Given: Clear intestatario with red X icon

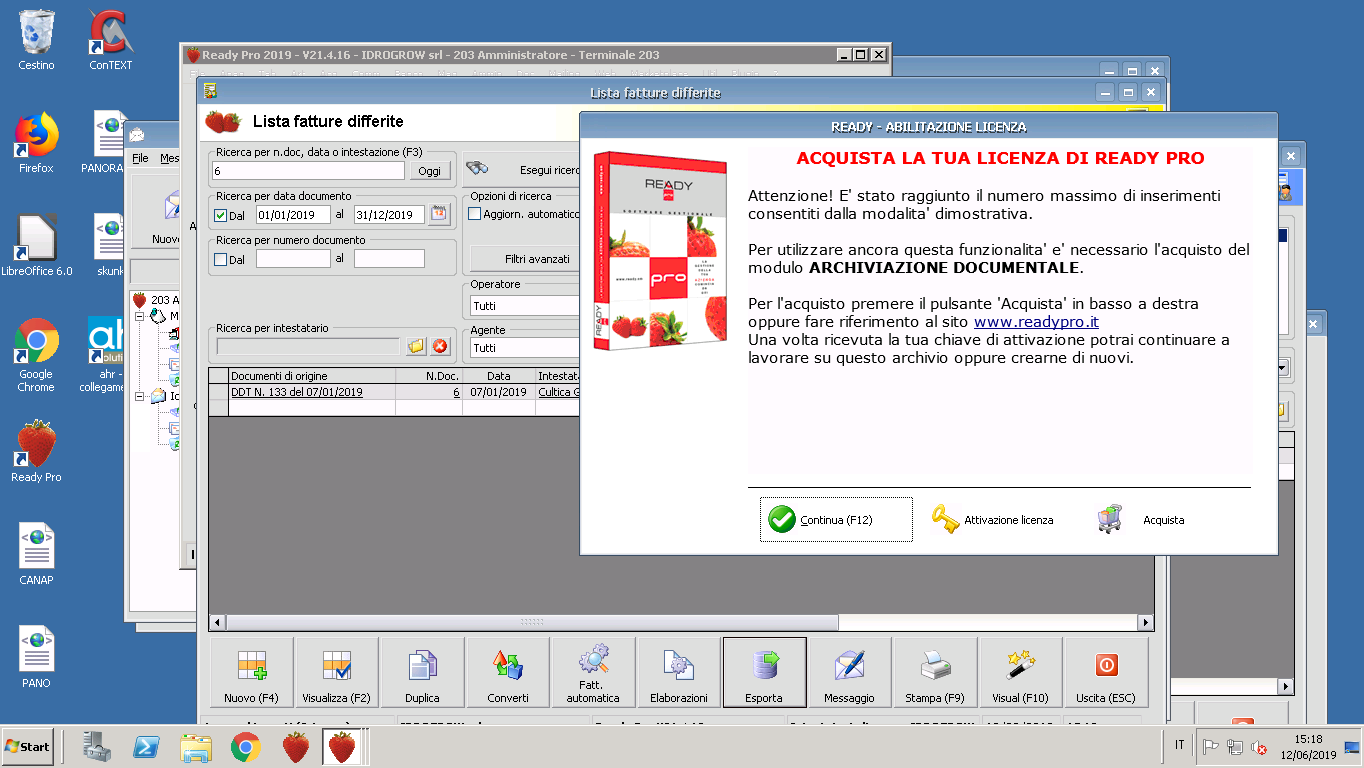Looking at the screenshot, I should point(439,347).
